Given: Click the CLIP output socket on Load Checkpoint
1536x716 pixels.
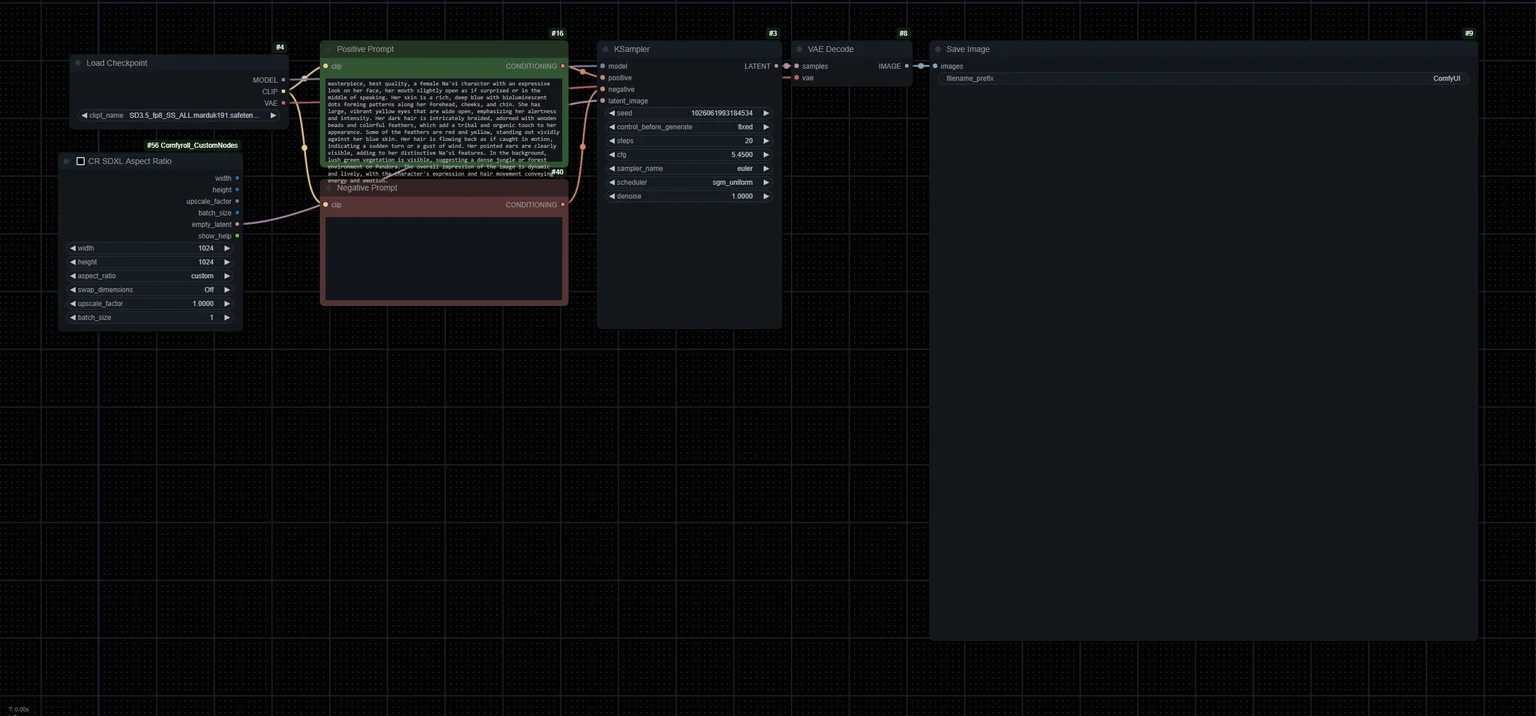Looking at the screenshot, I should coord(283,91).
